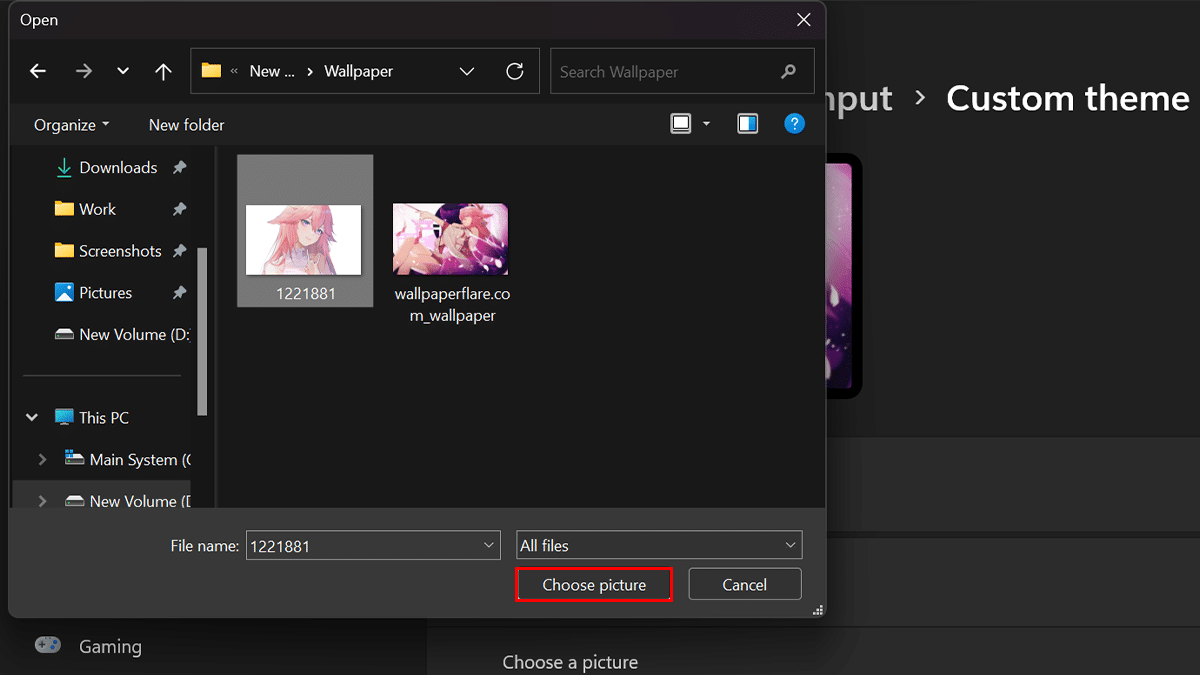Refresh the Wallpaper folder view
Screen dimensions: 1200x675
[515, 71]
